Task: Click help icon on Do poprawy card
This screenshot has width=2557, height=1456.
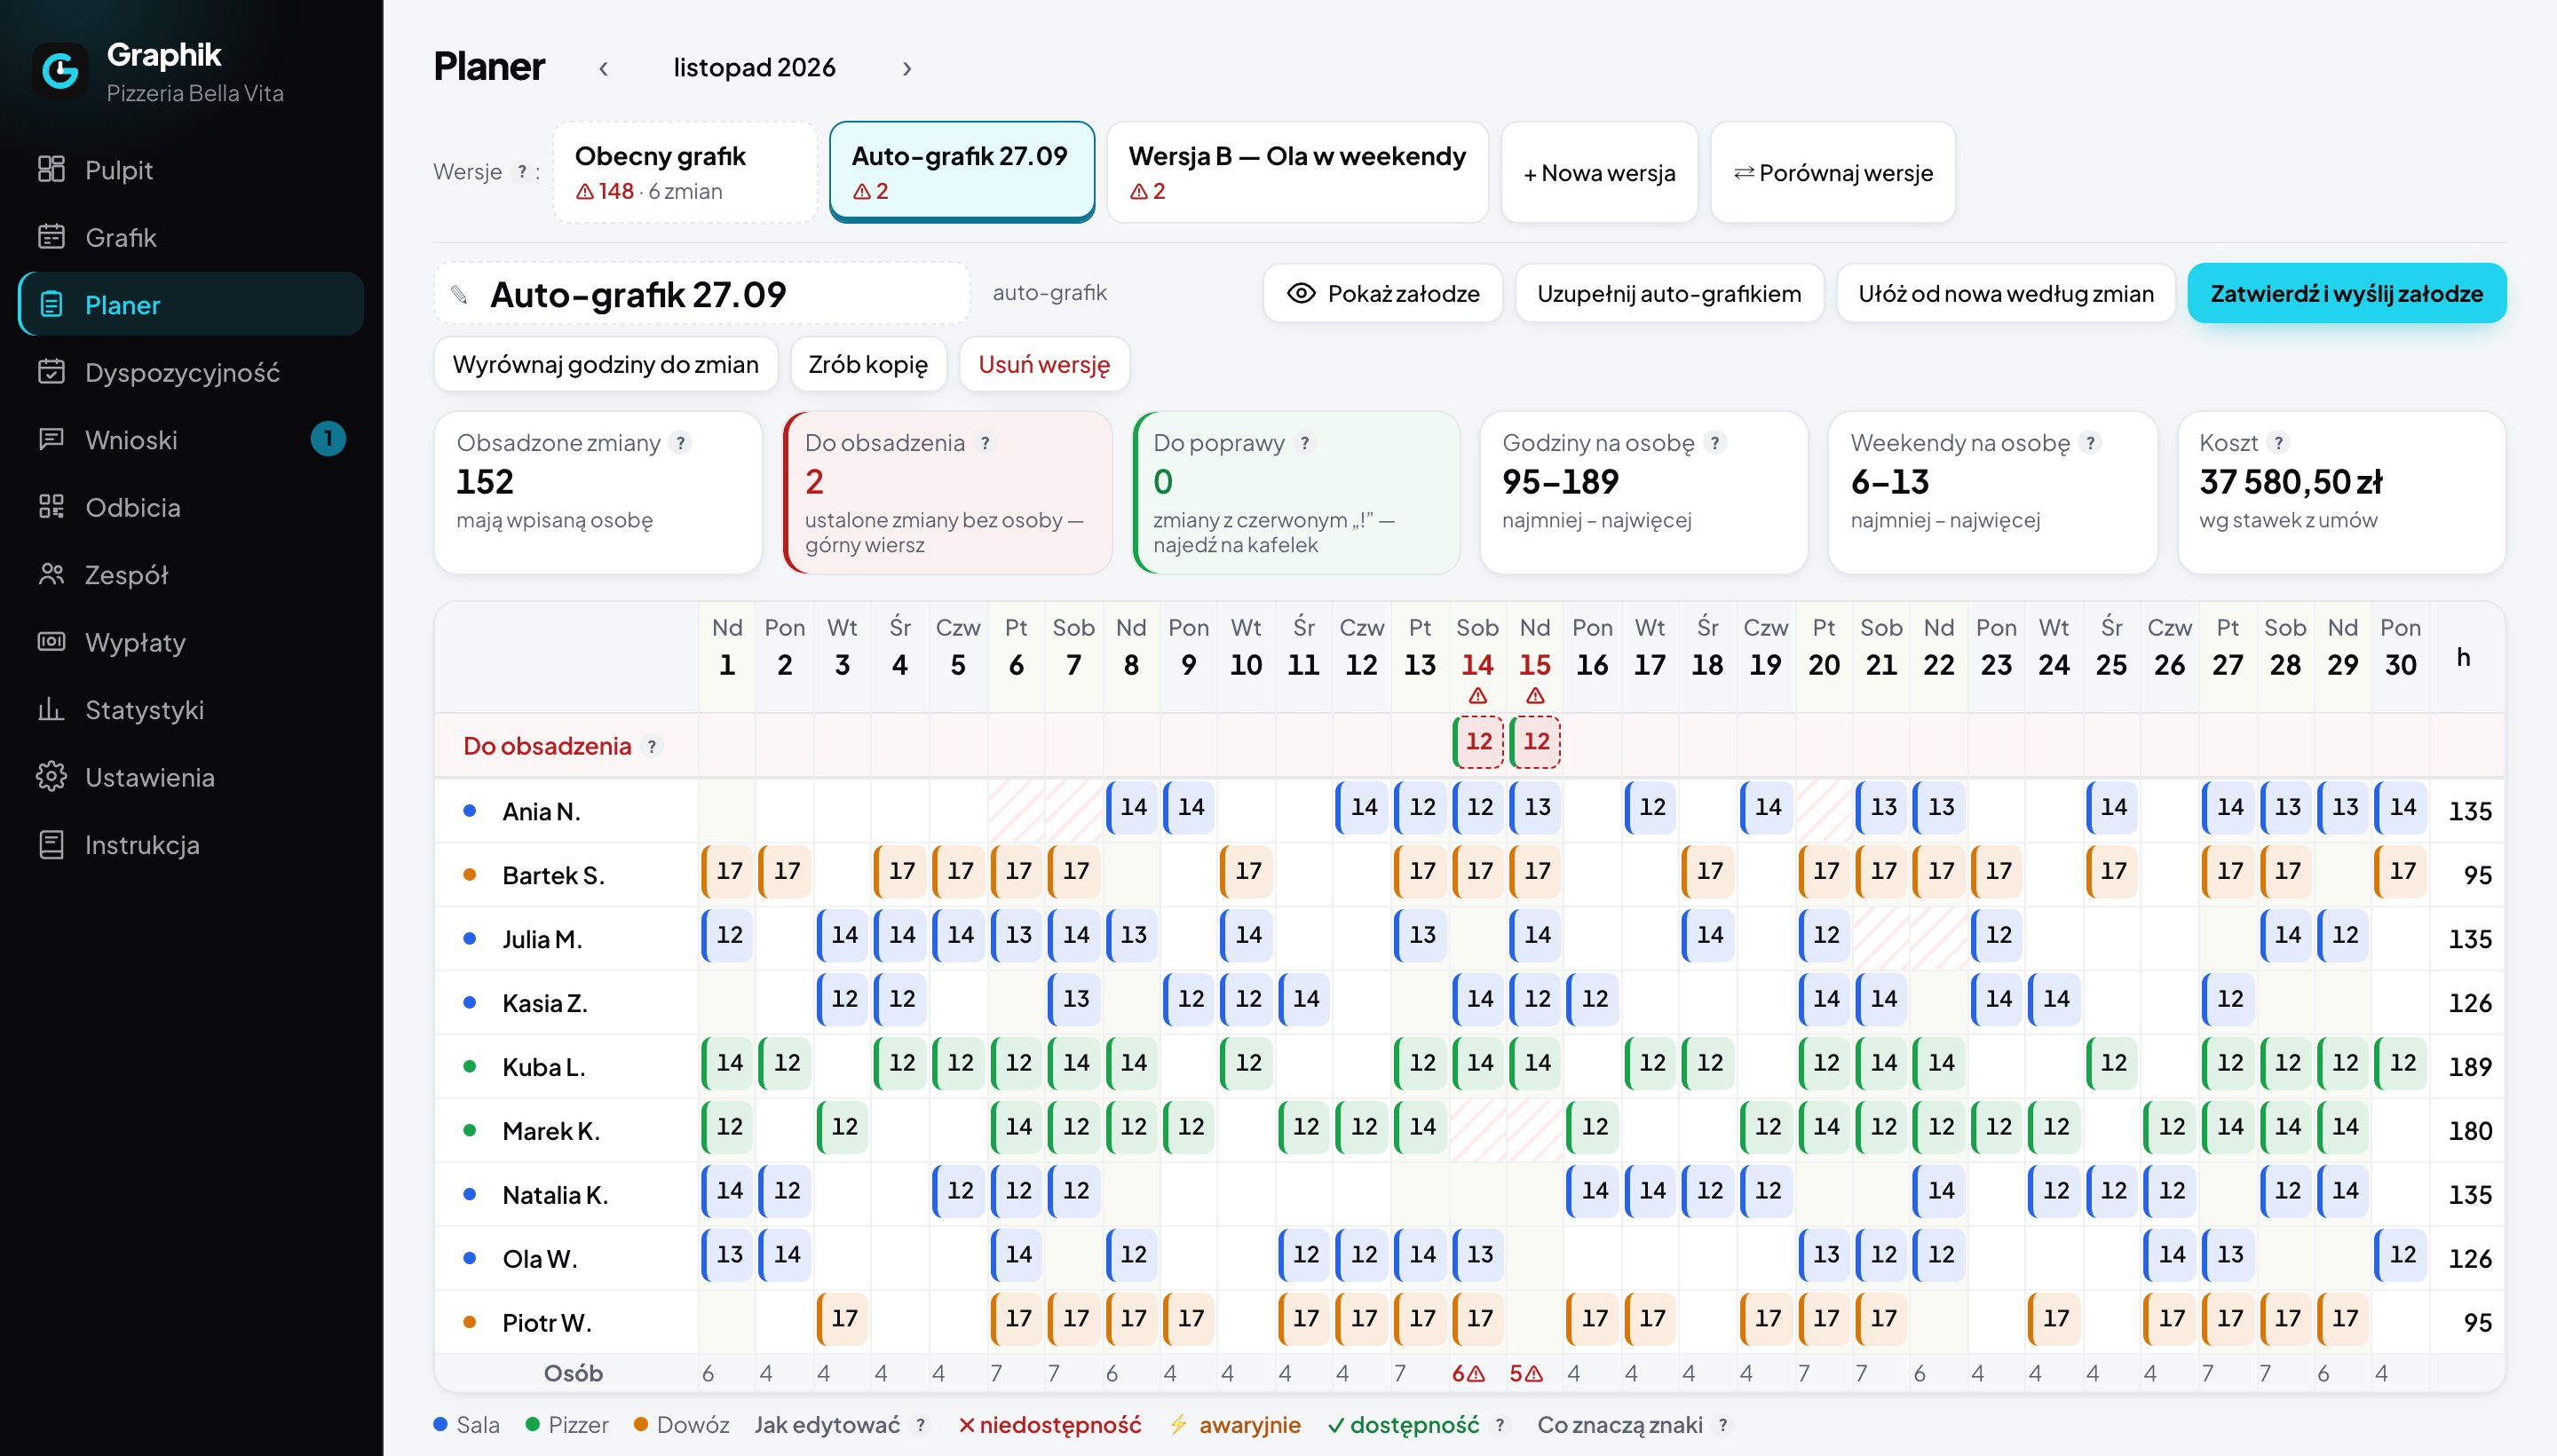Action: tap(1305, 443)
